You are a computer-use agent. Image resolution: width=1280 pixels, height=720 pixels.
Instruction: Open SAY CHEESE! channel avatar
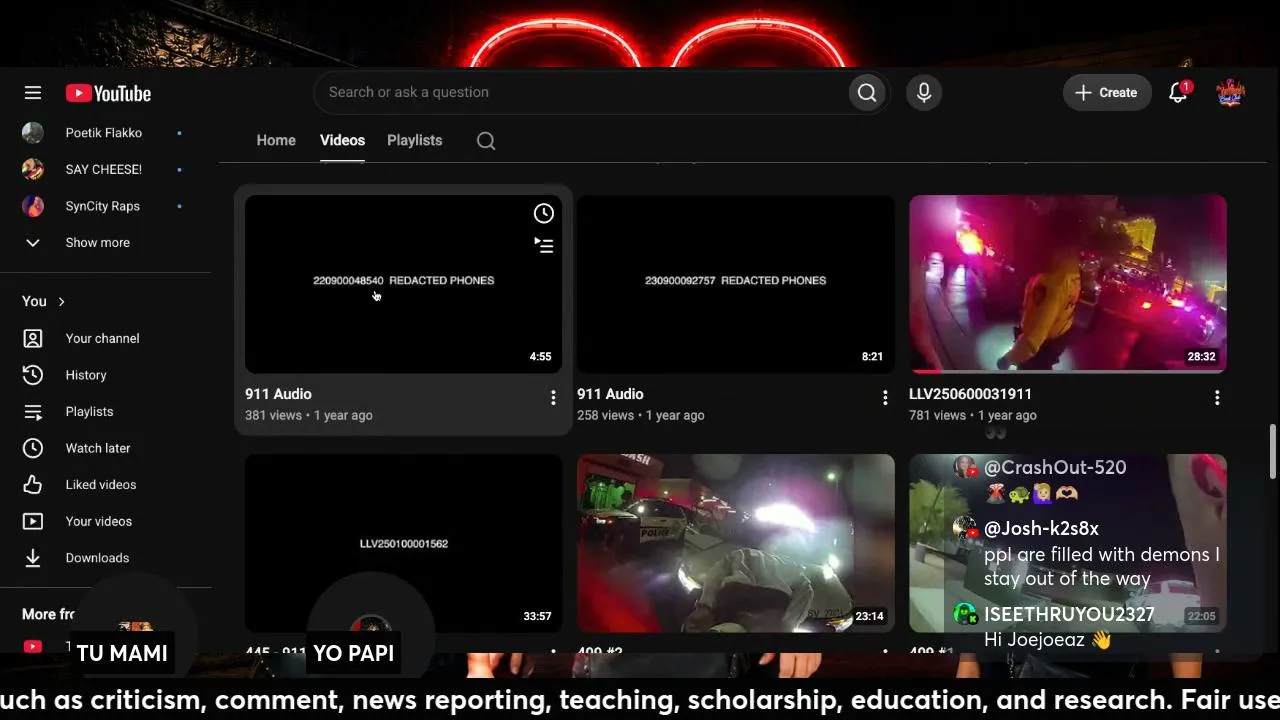coord(33,169)
